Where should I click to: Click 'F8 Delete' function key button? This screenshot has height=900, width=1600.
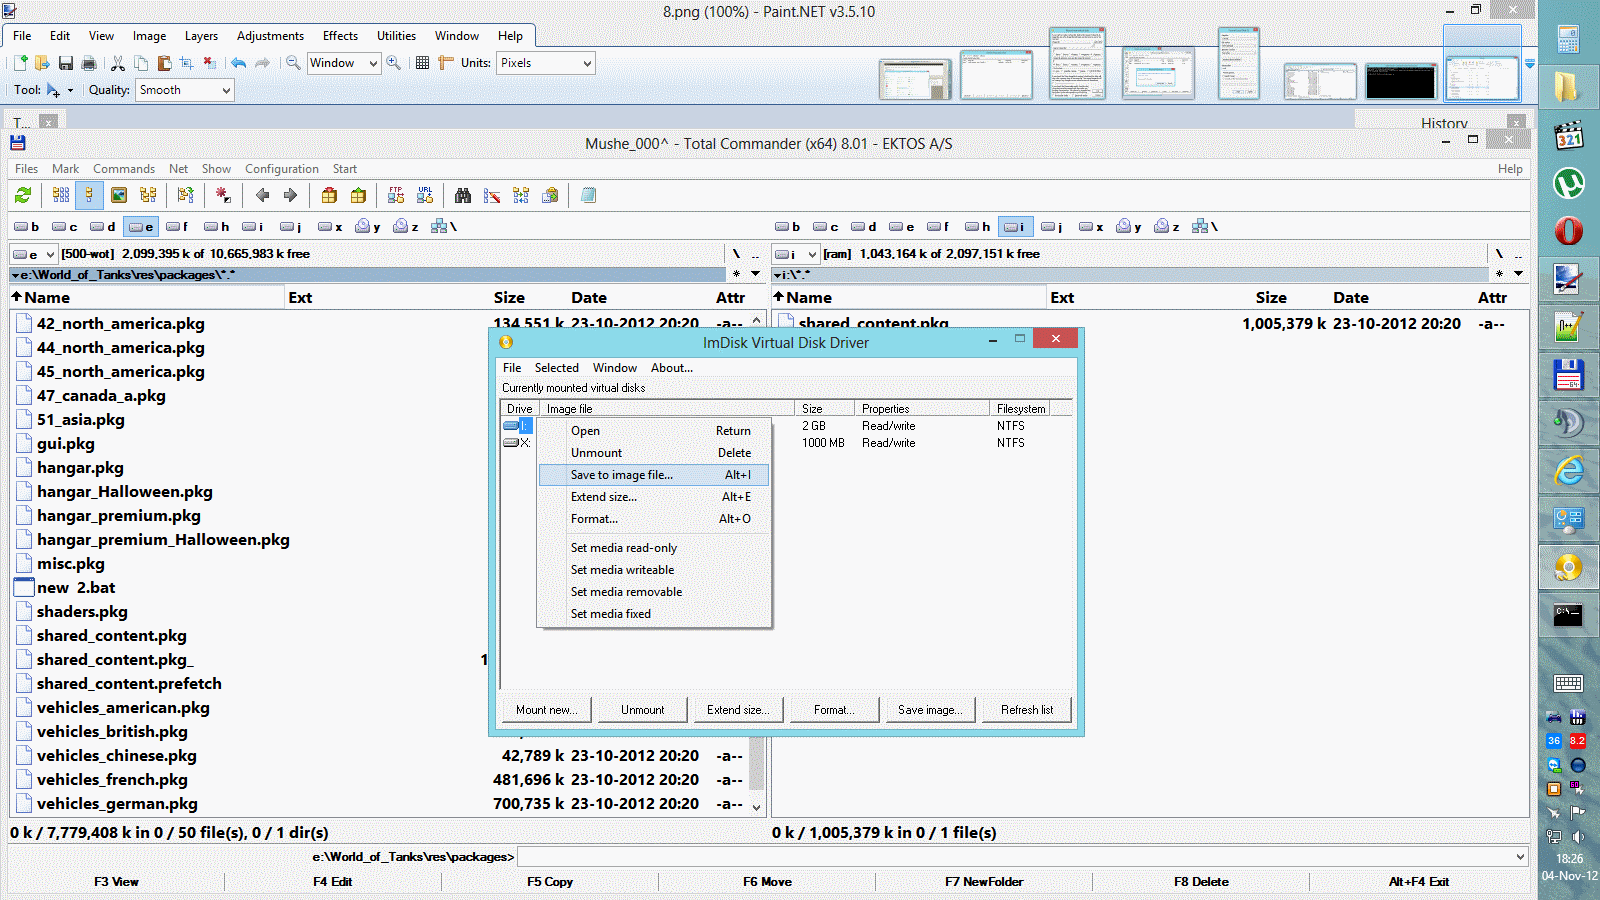[x=1201, y=882]
